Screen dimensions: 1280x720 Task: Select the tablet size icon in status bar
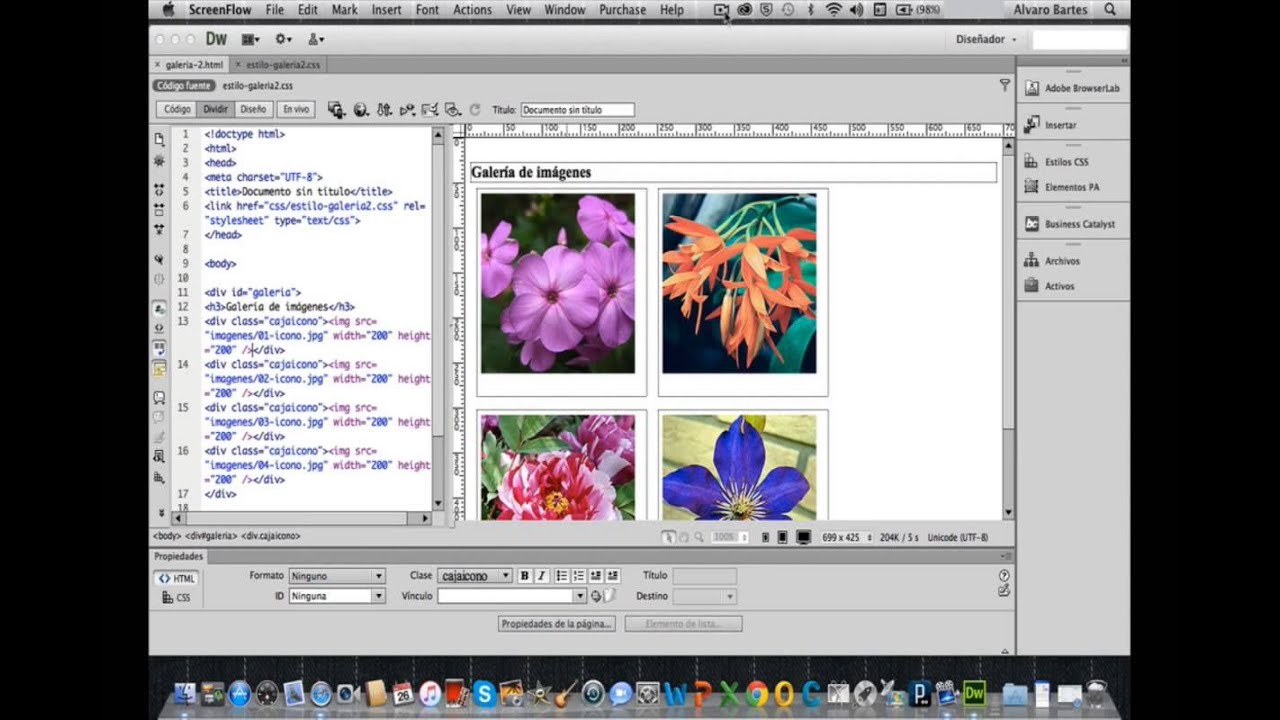[783, 537]
